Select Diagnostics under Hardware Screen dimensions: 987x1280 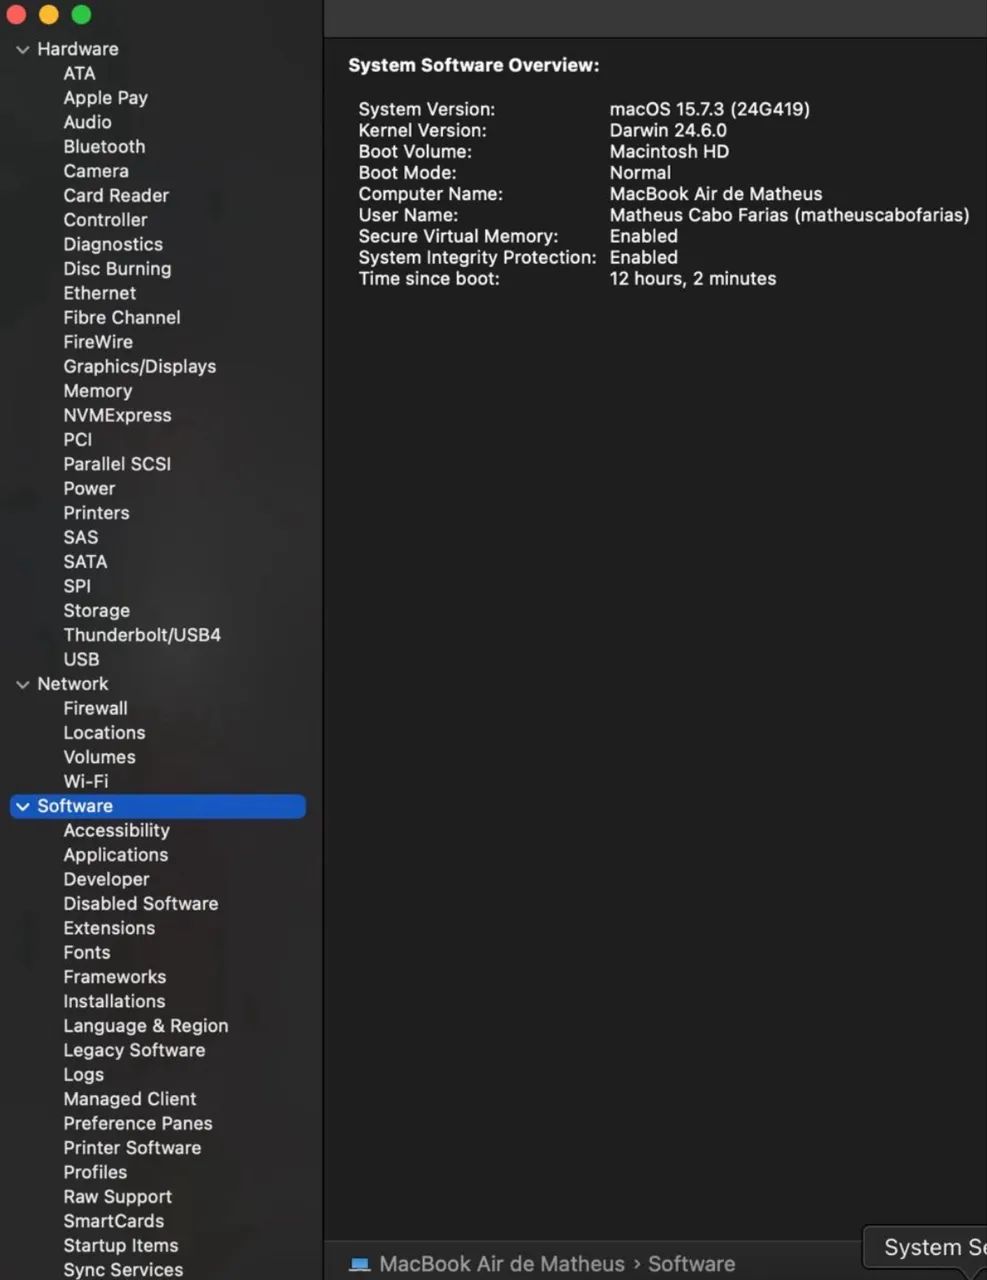[113, 244]
